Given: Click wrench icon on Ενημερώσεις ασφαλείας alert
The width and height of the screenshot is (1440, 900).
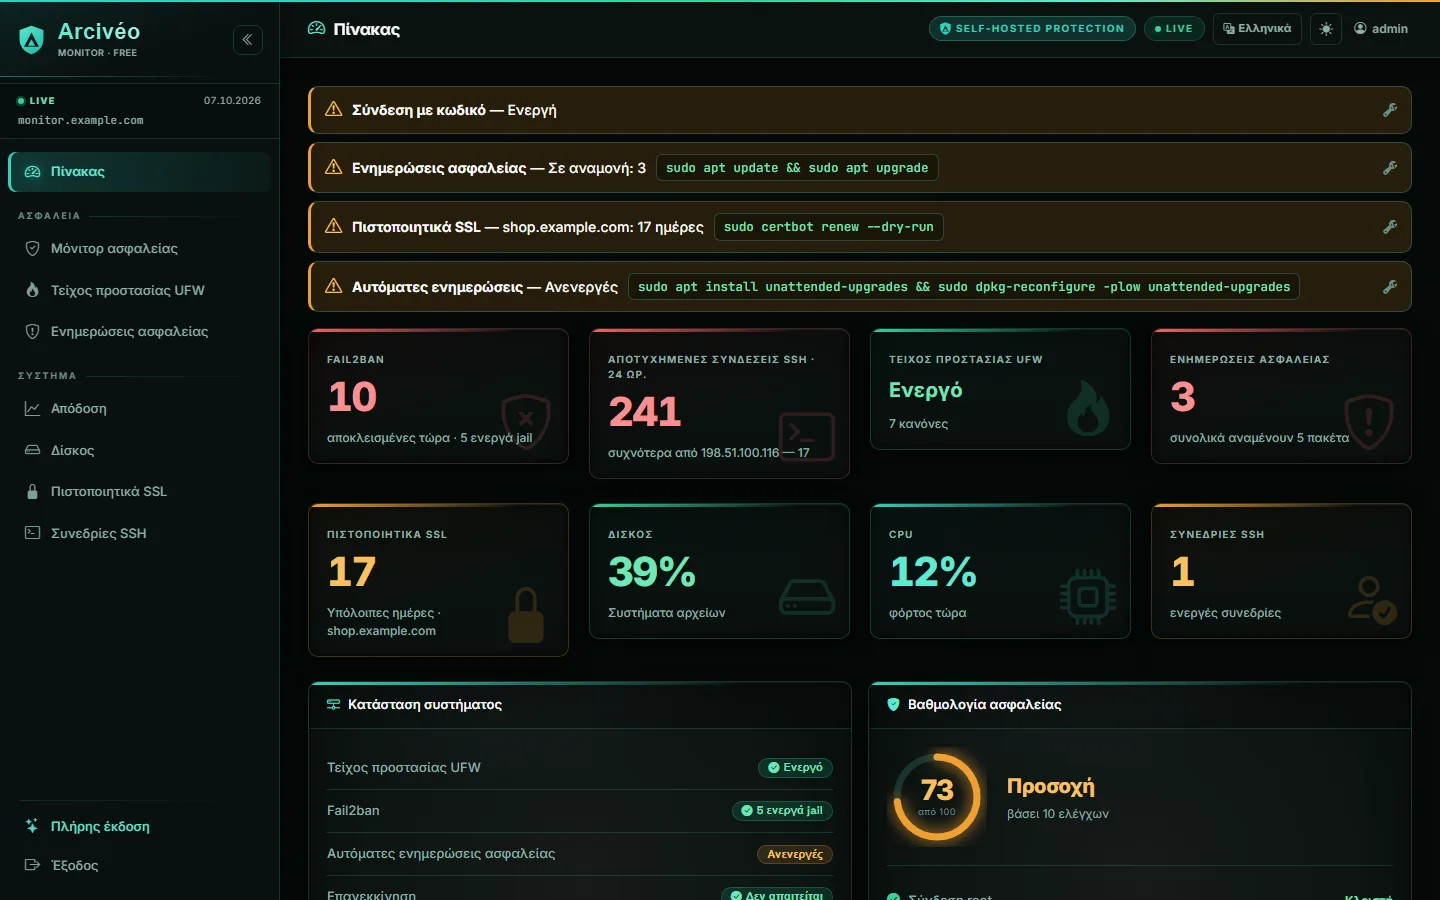Looking at the screenshot, I should tap(1390, 168).
